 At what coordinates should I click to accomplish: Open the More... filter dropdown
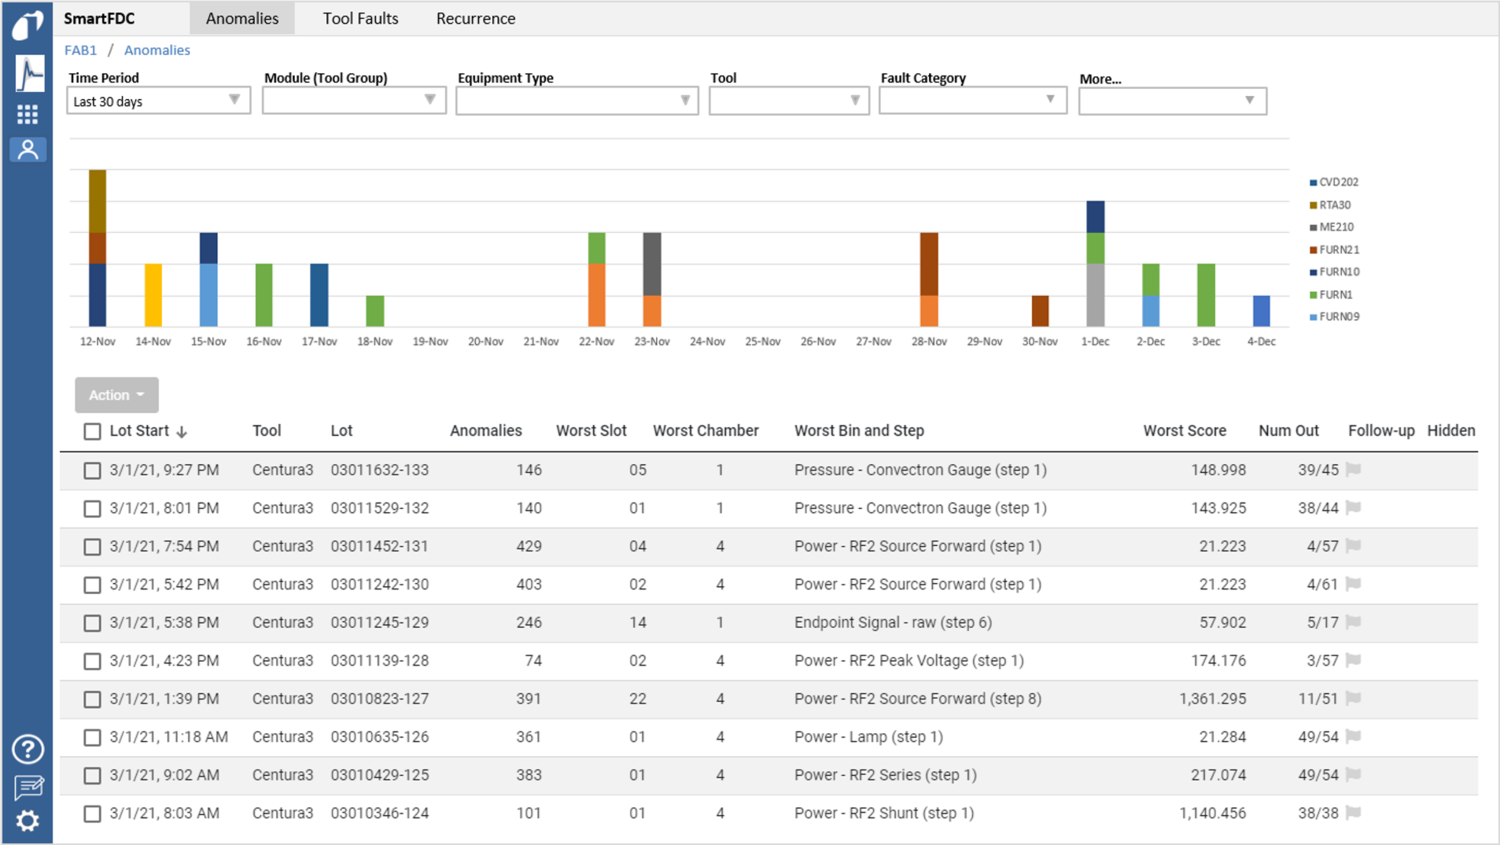1173,101
